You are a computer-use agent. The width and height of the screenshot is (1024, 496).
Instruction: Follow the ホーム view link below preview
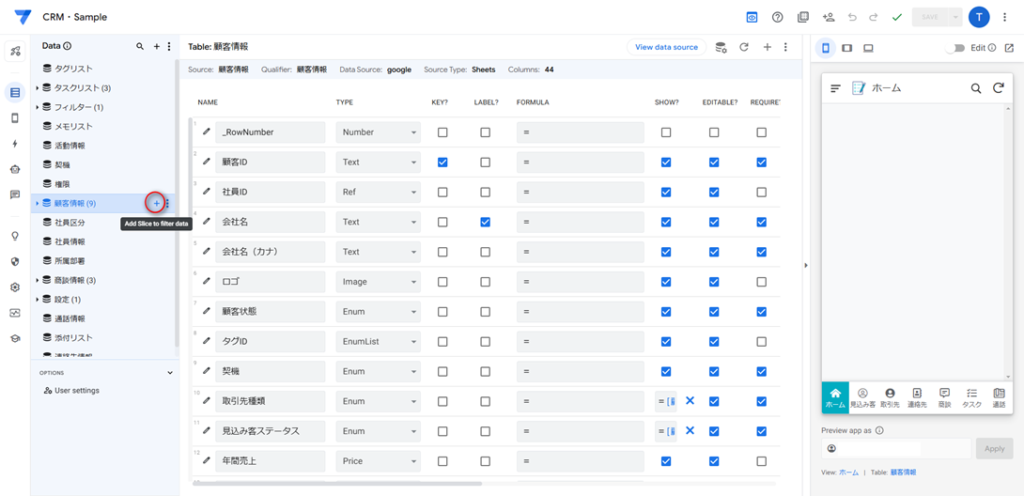[x=849, y=472]
